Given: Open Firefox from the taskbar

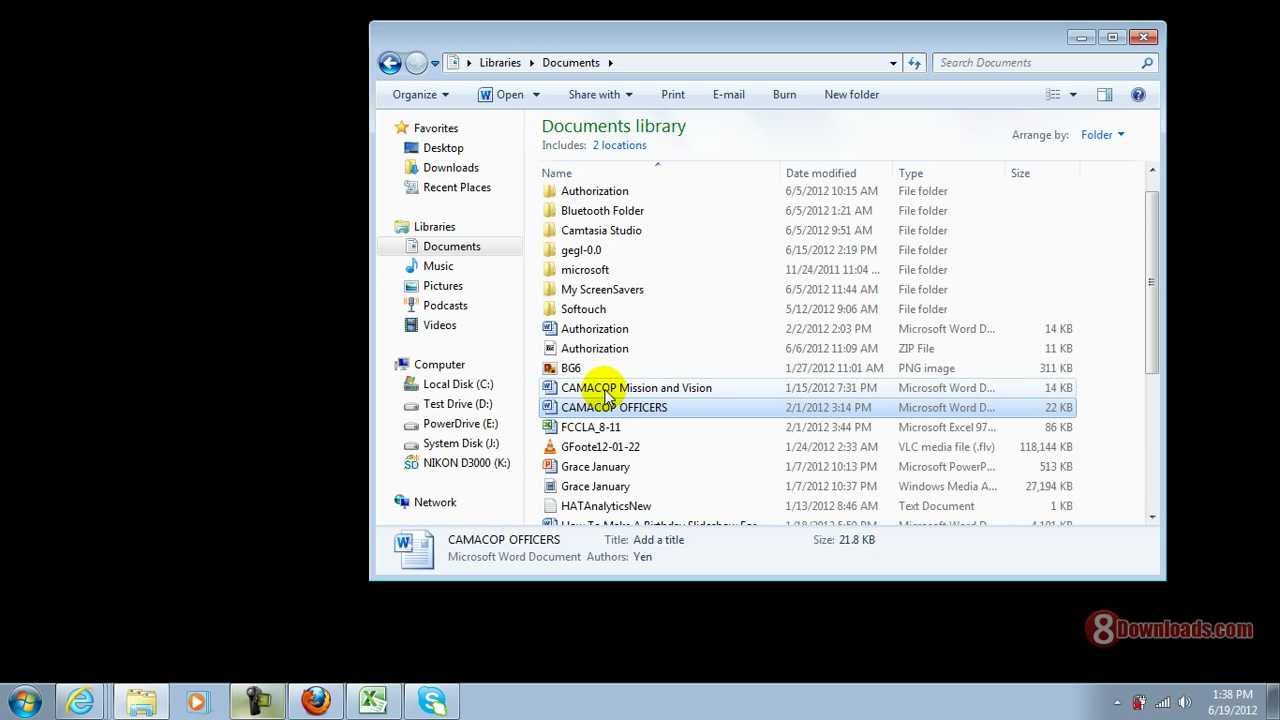Looking at the screenshot, I should (x=316, y=701).
